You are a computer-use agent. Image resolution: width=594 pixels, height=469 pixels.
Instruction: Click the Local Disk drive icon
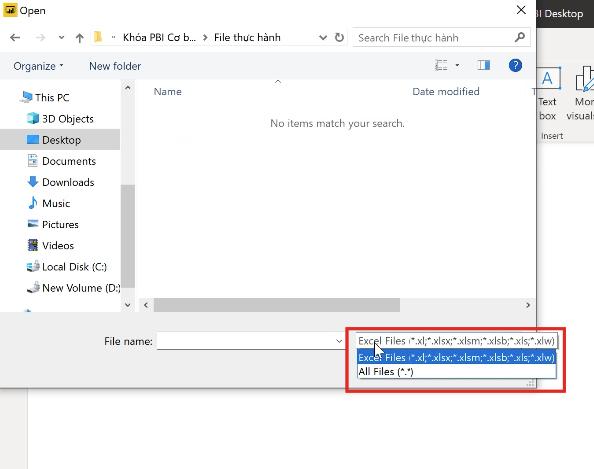pos(33,266)
